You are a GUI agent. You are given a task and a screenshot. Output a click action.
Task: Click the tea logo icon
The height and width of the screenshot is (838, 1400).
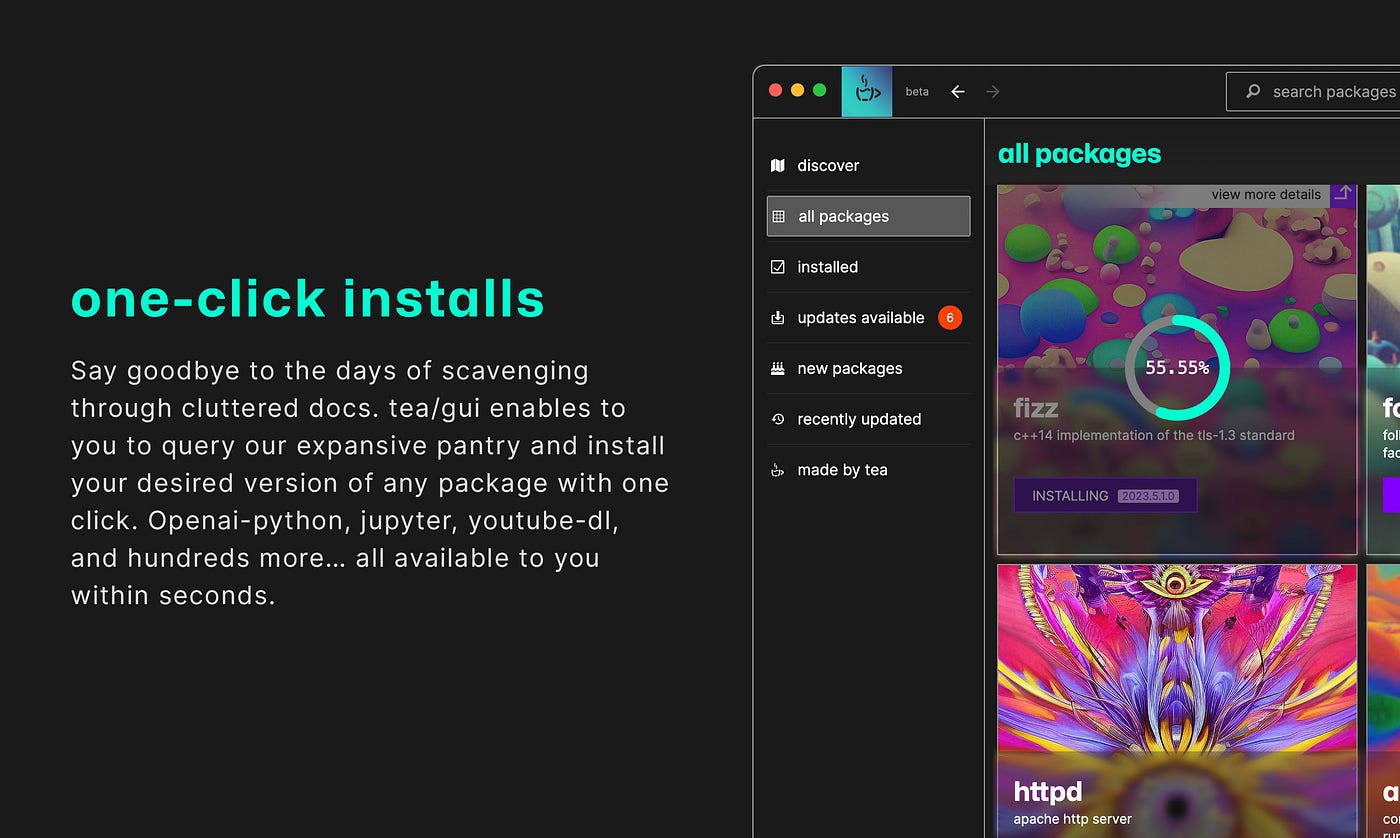867,91
